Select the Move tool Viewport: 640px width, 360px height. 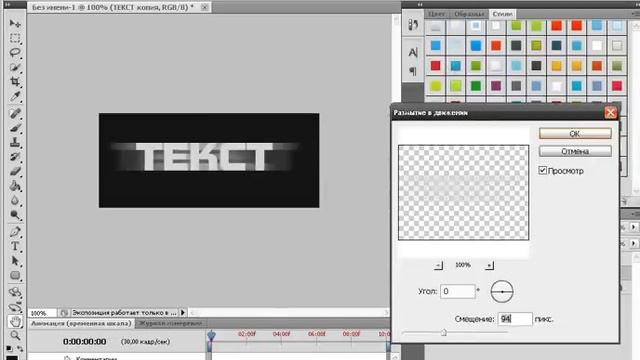(x=15, y=23)
